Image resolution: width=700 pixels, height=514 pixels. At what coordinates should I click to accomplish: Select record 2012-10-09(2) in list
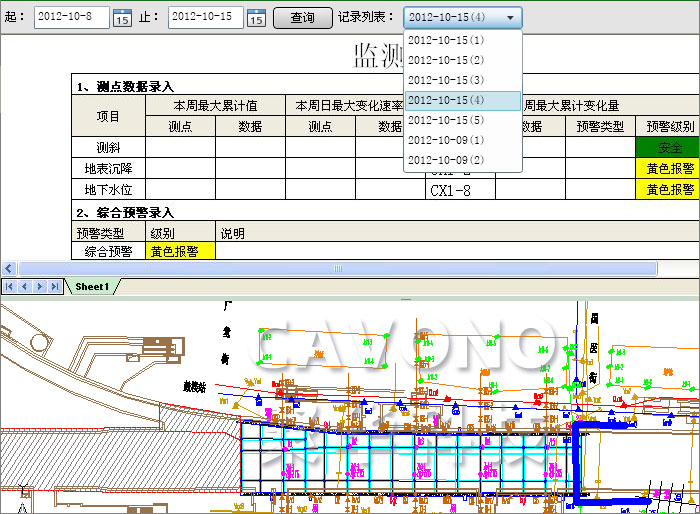click(463, 160)
